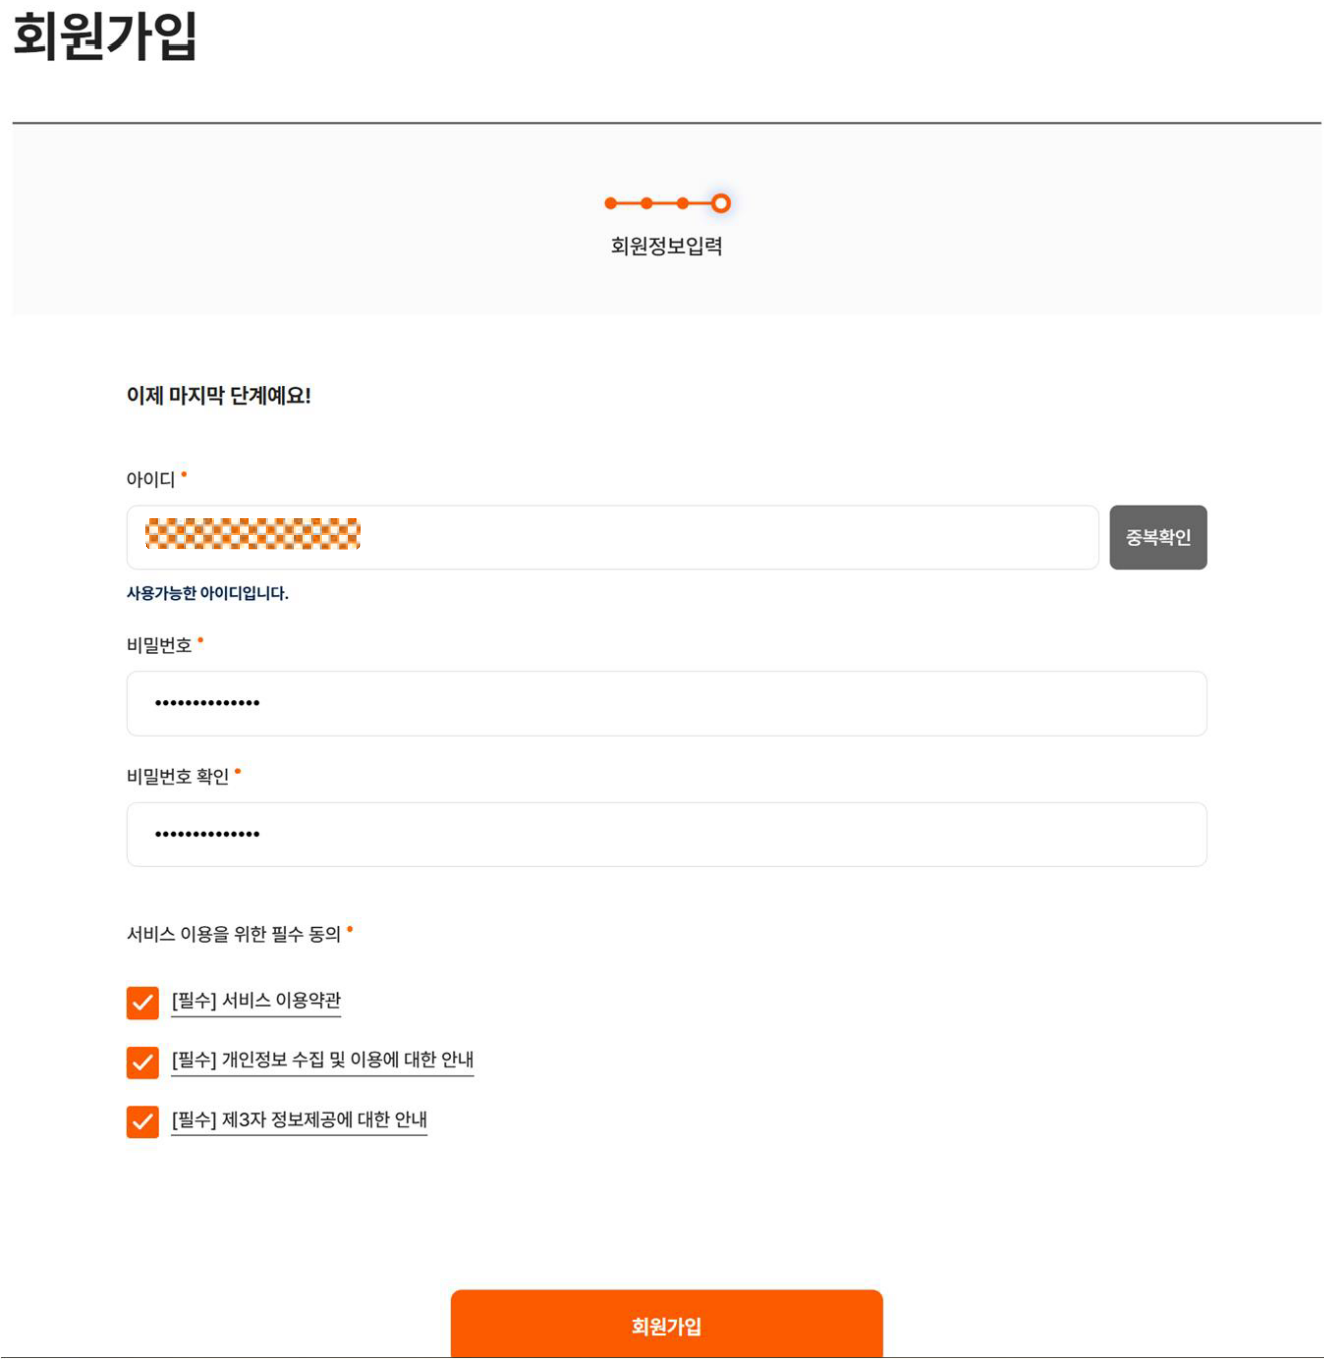Open 제3자 정보제공에 대한 안내 link
The height and width of the screenshot is (1360, 1324).
299,1120
